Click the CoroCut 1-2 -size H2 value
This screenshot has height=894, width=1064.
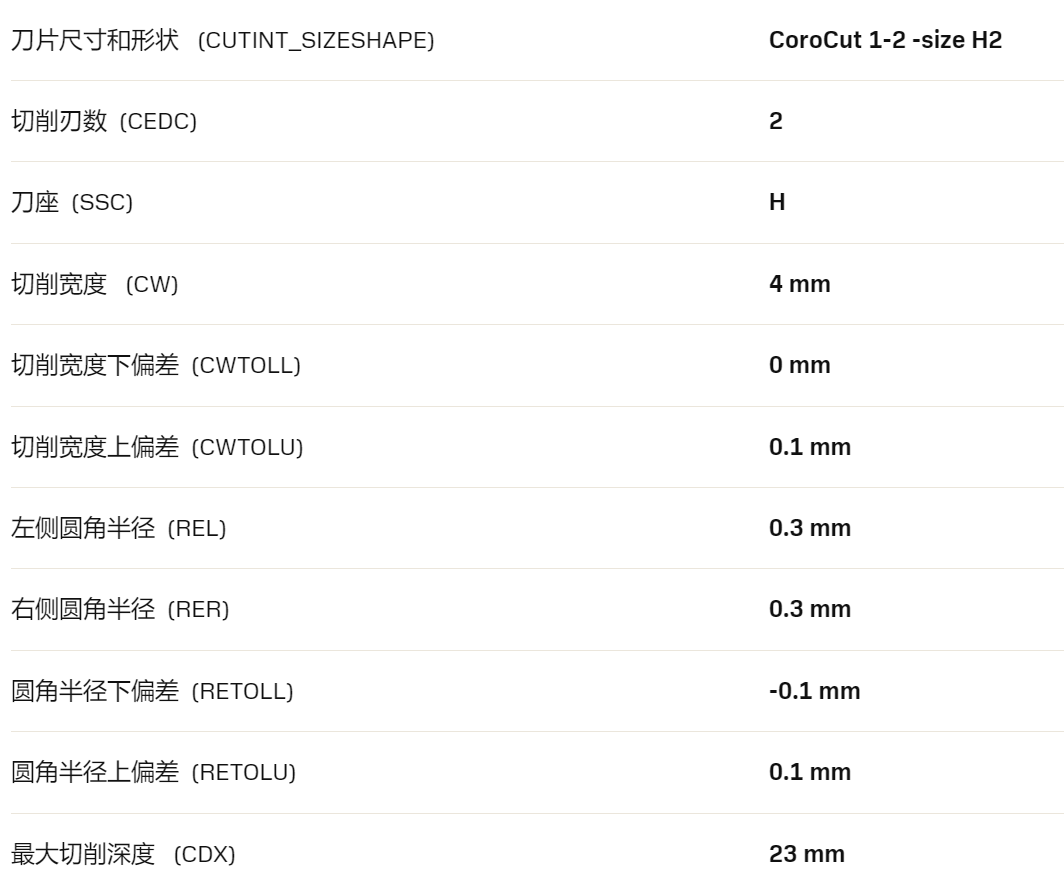coord(886,40)
